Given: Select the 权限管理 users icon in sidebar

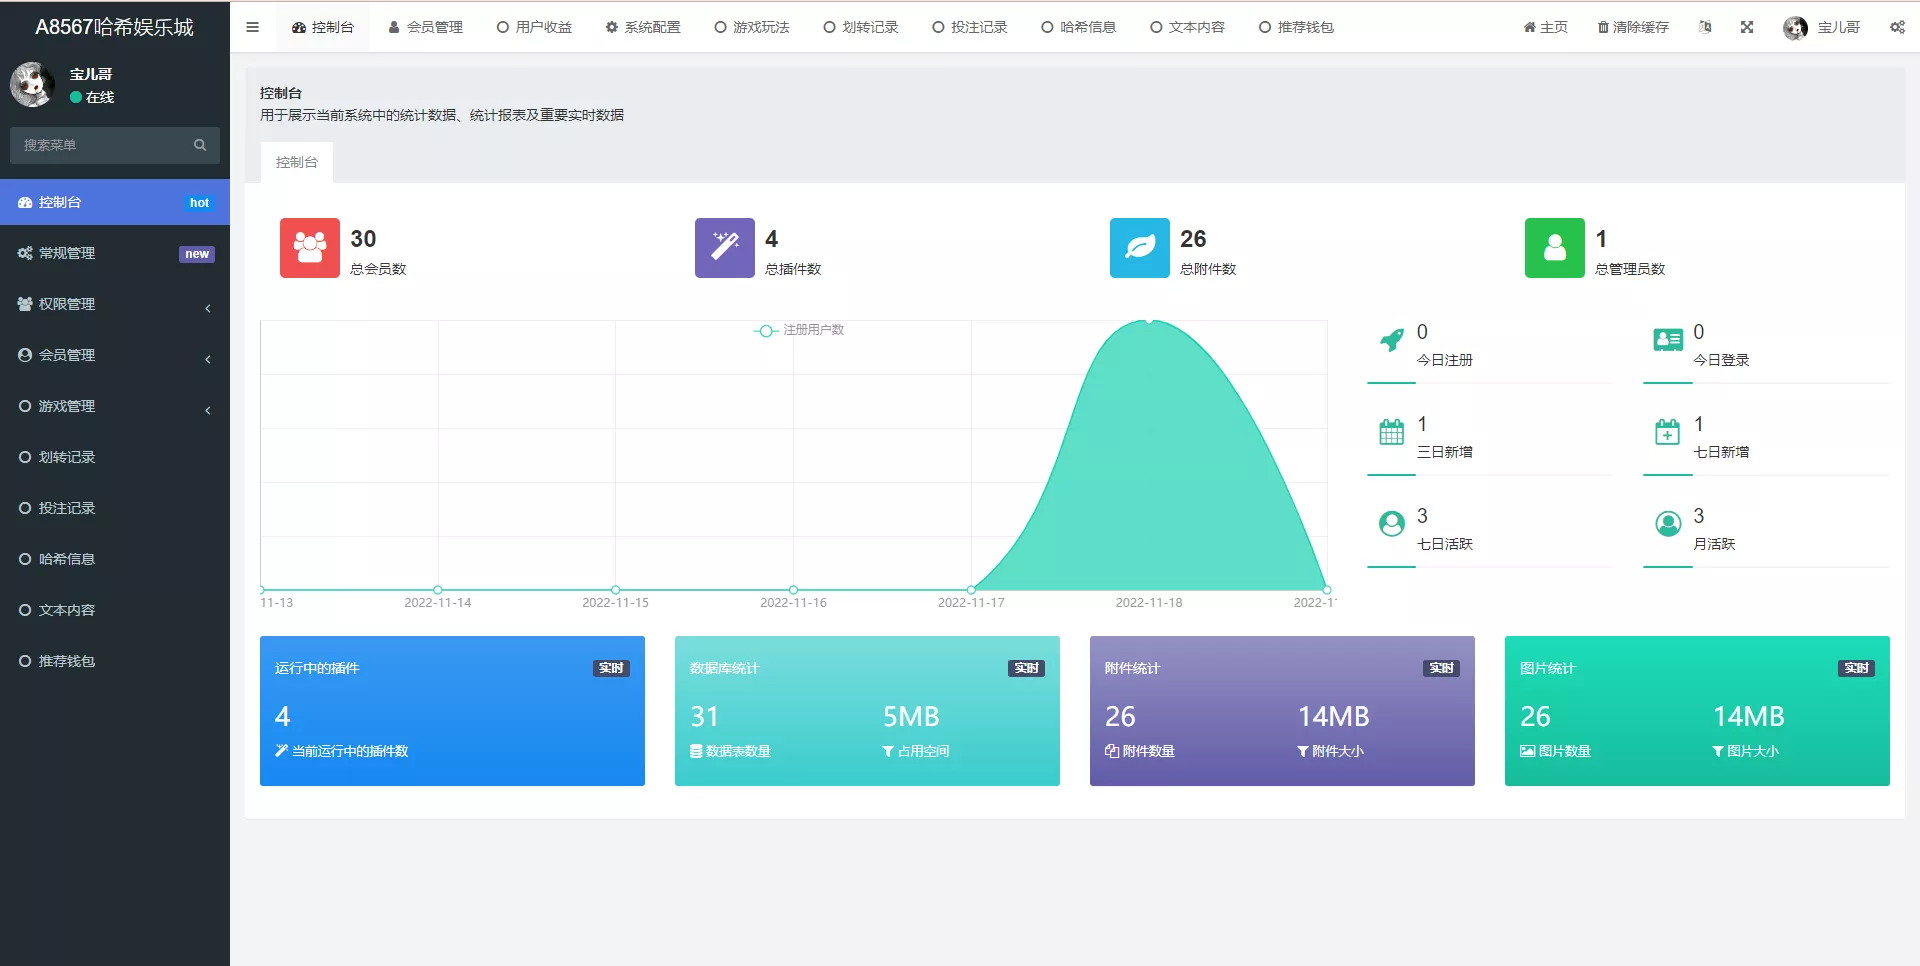Looking at the screenshot, I should [24, 305].
